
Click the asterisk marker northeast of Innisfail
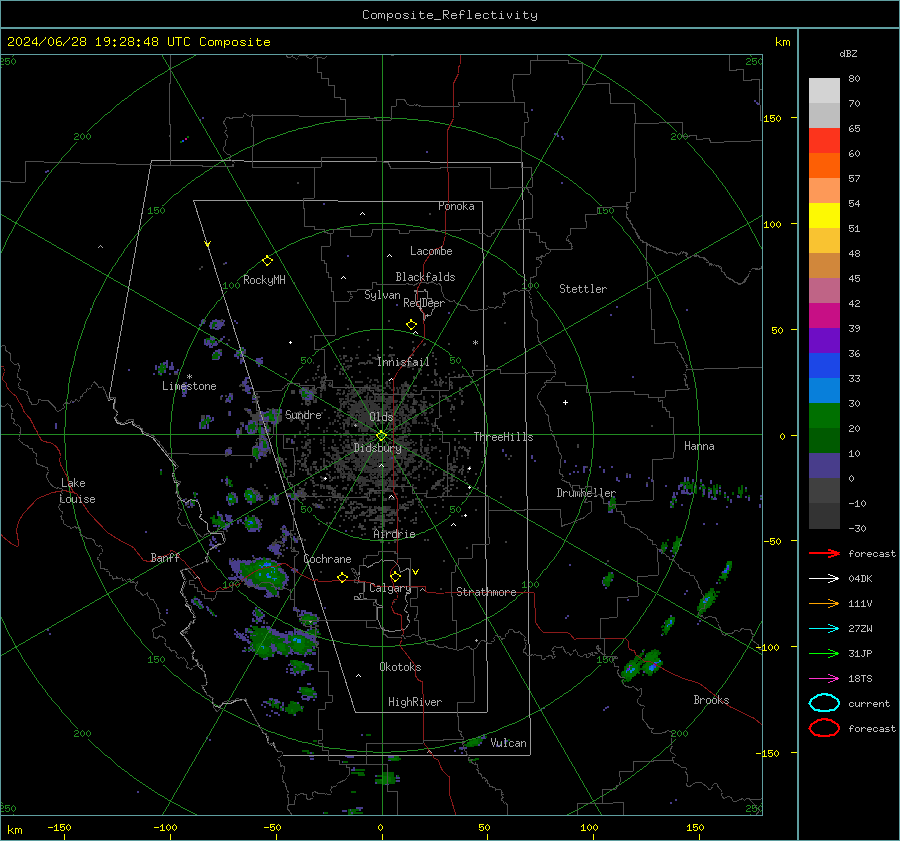tap(475, 343)
